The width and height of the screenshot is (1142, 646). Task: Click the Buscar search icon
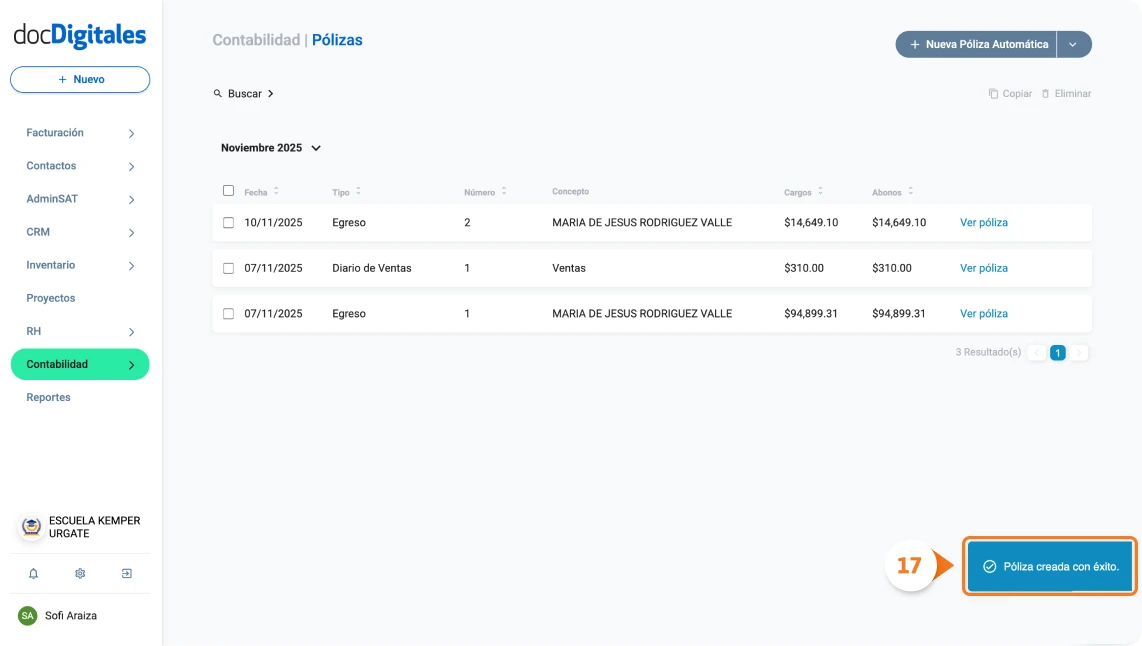218,93
